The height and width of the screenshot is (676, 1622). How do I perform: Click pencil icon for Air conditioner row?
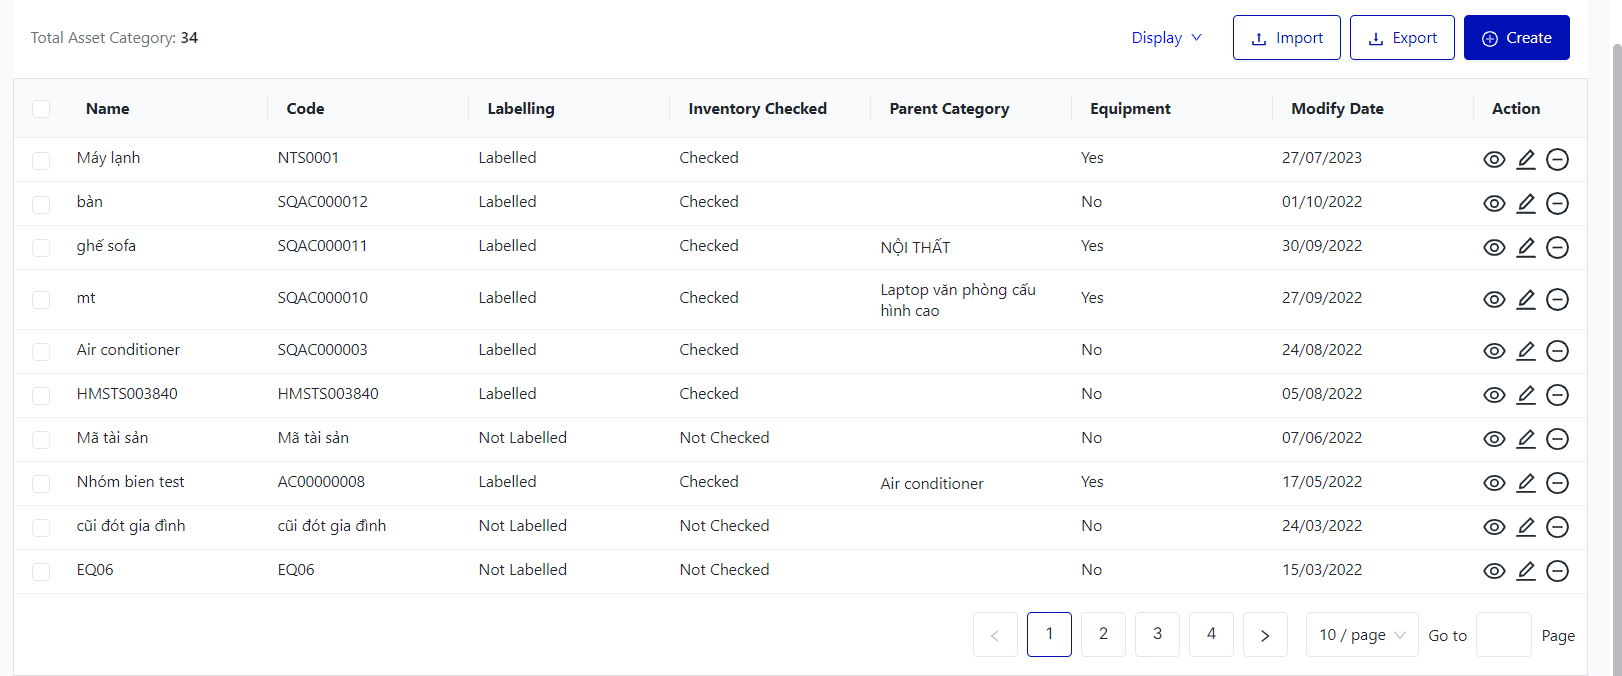(1526, 351)
